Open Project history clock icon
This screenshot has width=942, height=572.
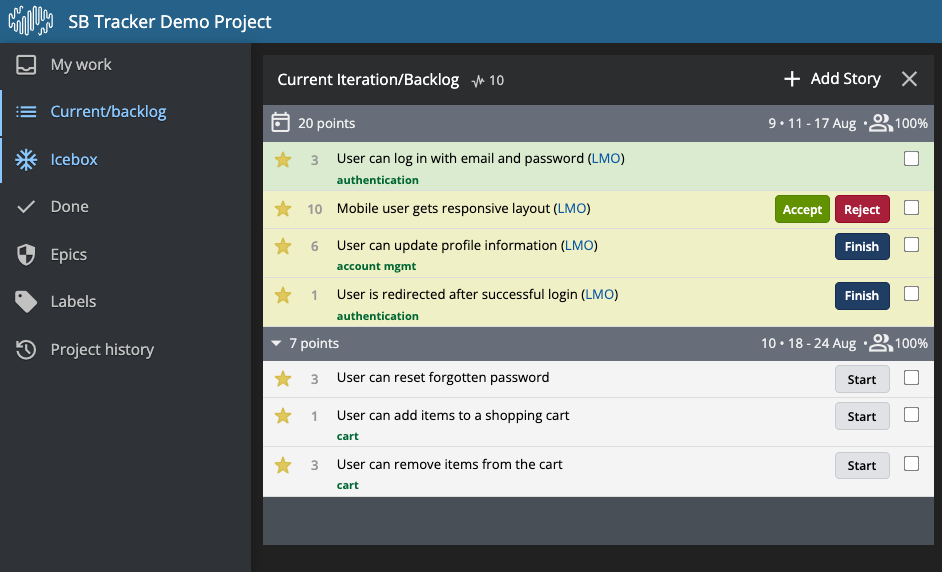pos(26,350)
